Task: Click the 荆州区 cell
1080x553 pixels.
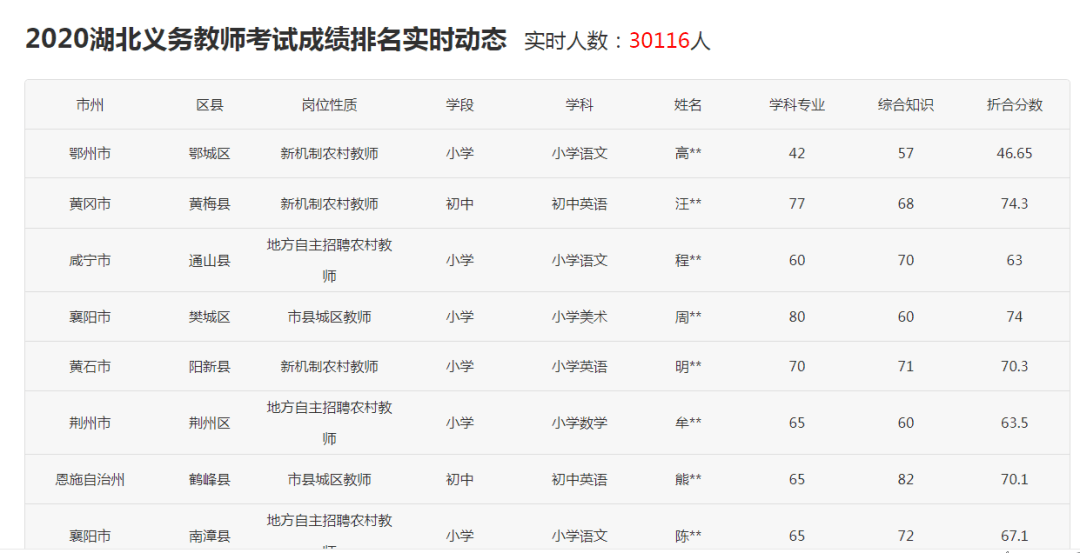Action: [x=209, y=423]
